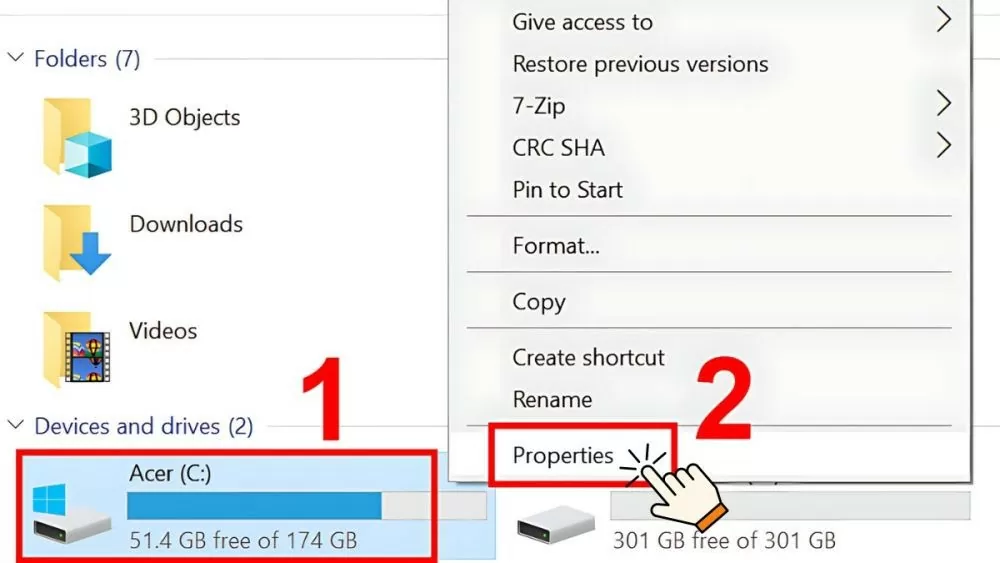The image size is (1000, 563).
Task: Click the Downloads folder label
Action: [x=186, y=224]
